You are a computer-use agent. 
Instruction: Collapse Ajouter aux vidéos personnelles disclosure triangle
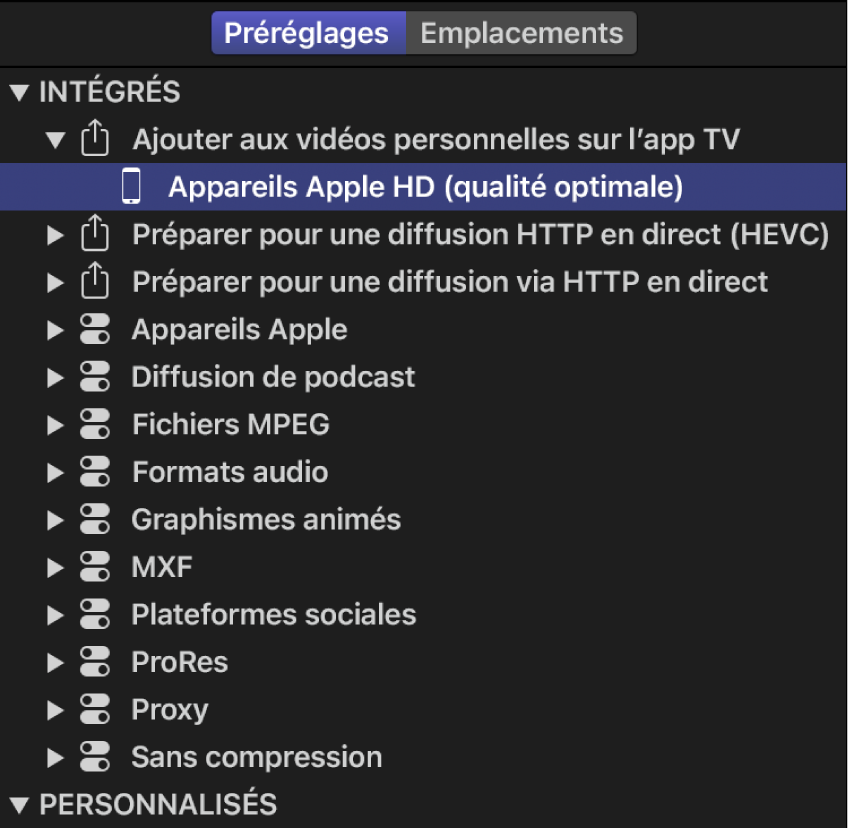[x=55, y=140]
